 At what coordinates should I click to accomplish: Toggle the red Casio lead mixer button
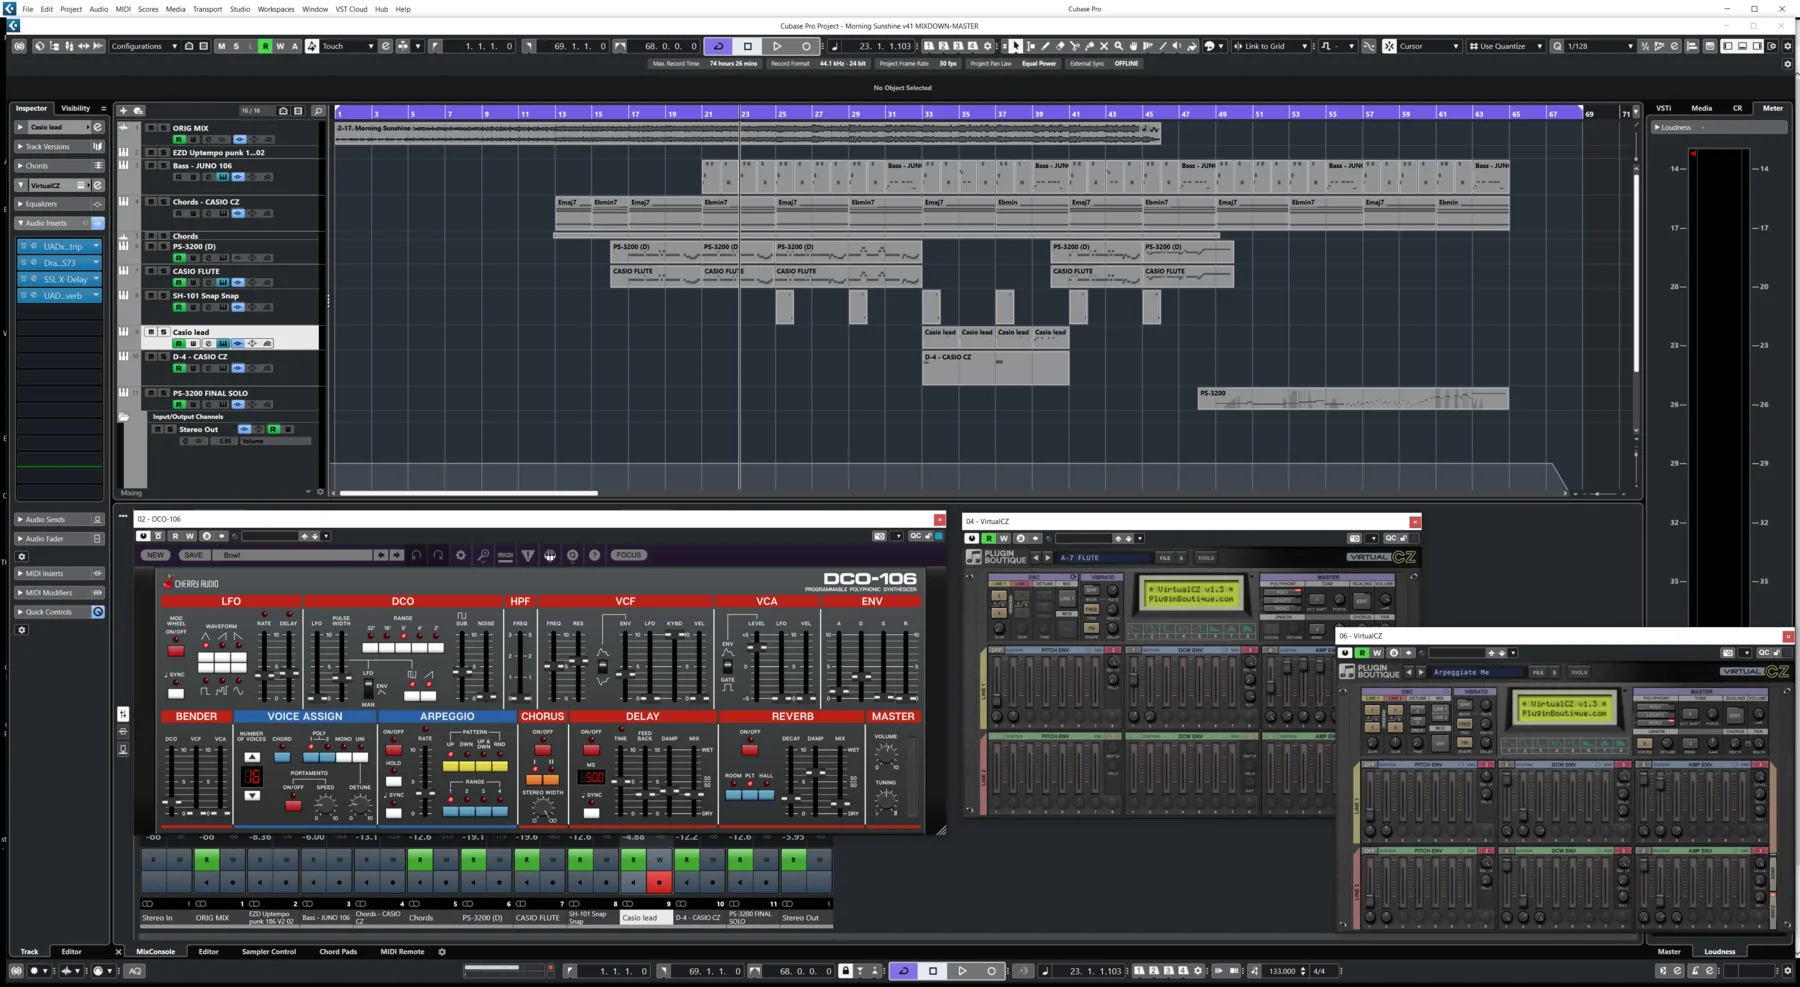659,883
